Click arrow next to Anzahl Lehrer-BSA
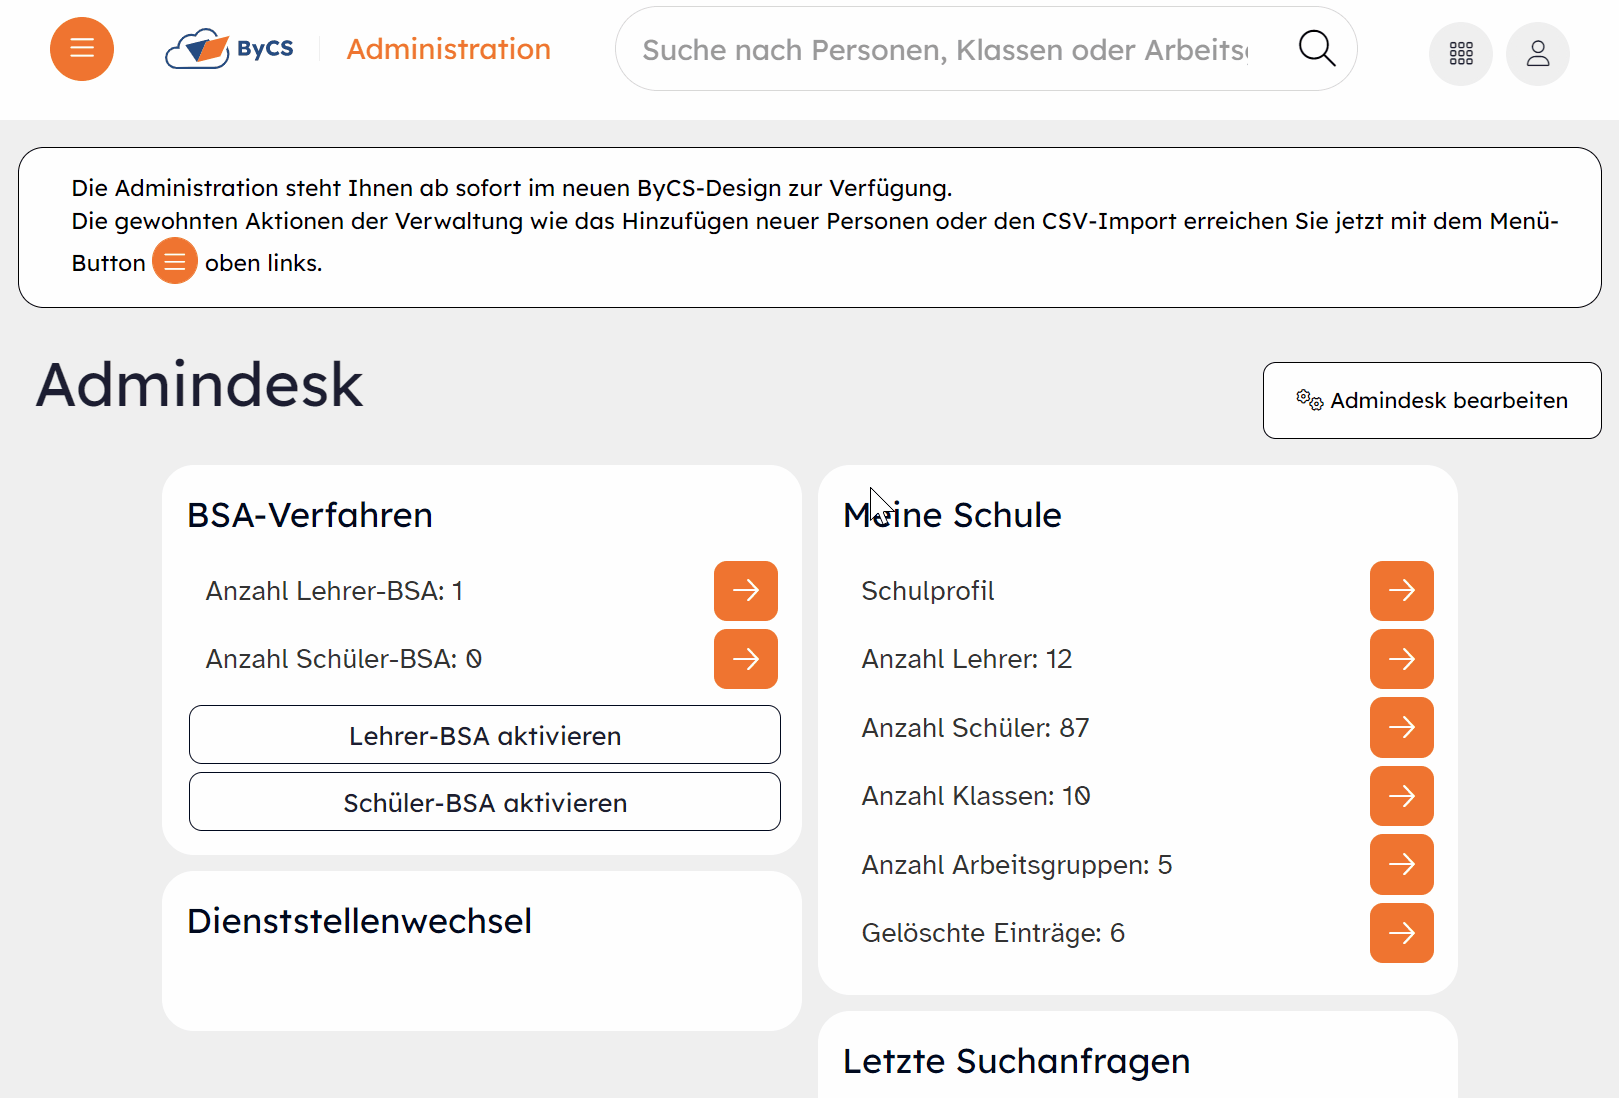The width and height of the screenshot is (1619, 1098). pyautogui.click(x=745, y=591)
